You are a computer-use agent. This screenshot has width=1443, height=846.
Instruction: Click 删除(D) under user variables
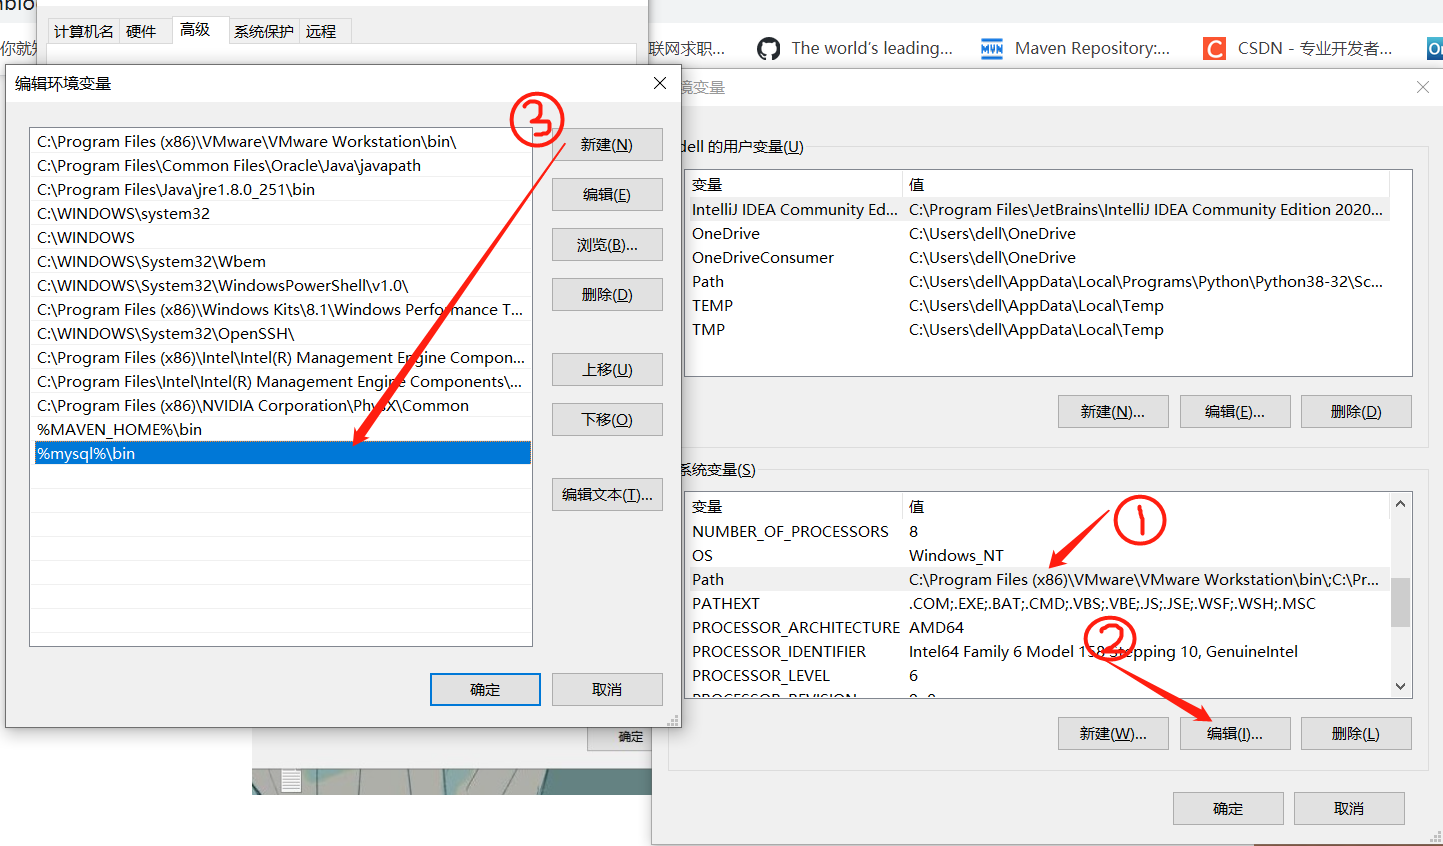point(1356,412)
